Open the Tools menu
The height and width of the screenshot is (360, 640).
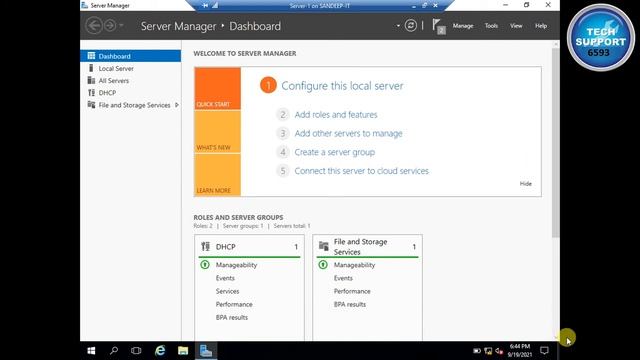[491, 26]
